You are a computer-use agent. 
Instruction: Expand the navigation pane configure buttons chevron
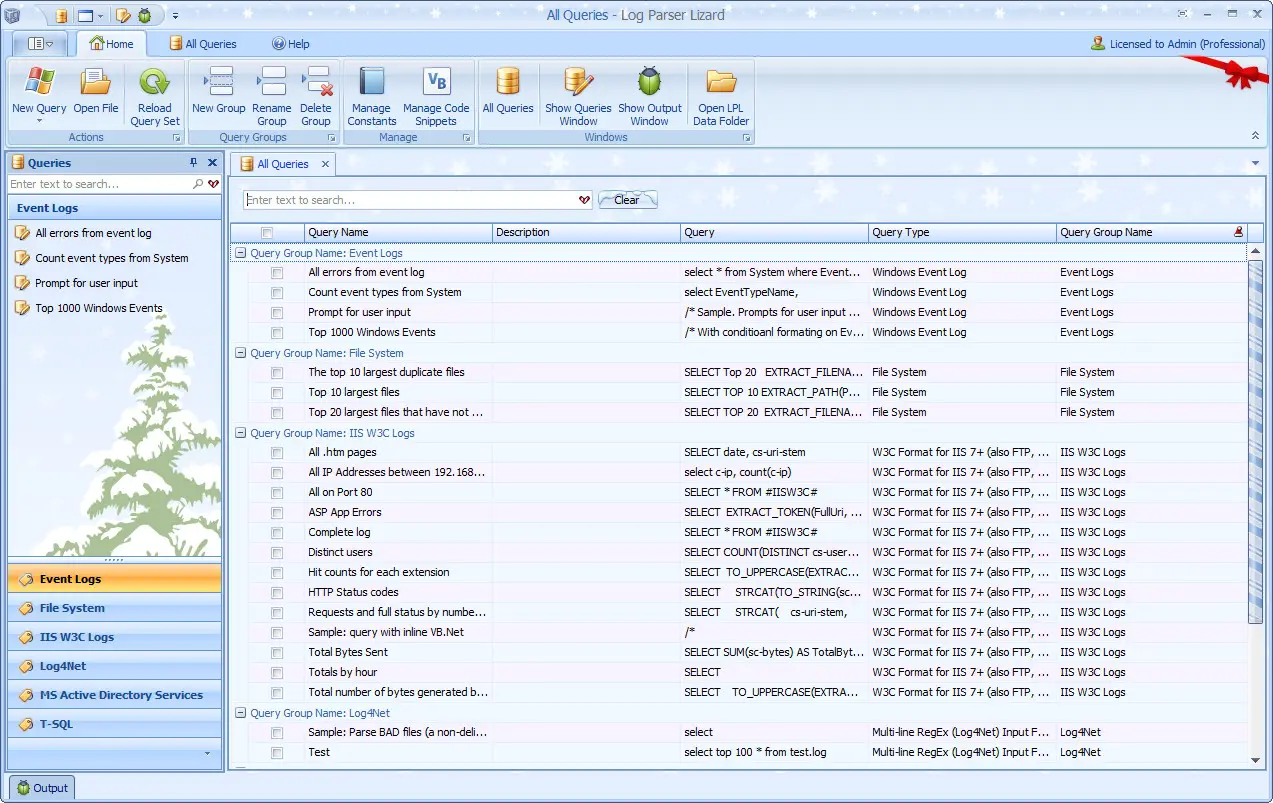pyautogui.click(x=207, y=753)
